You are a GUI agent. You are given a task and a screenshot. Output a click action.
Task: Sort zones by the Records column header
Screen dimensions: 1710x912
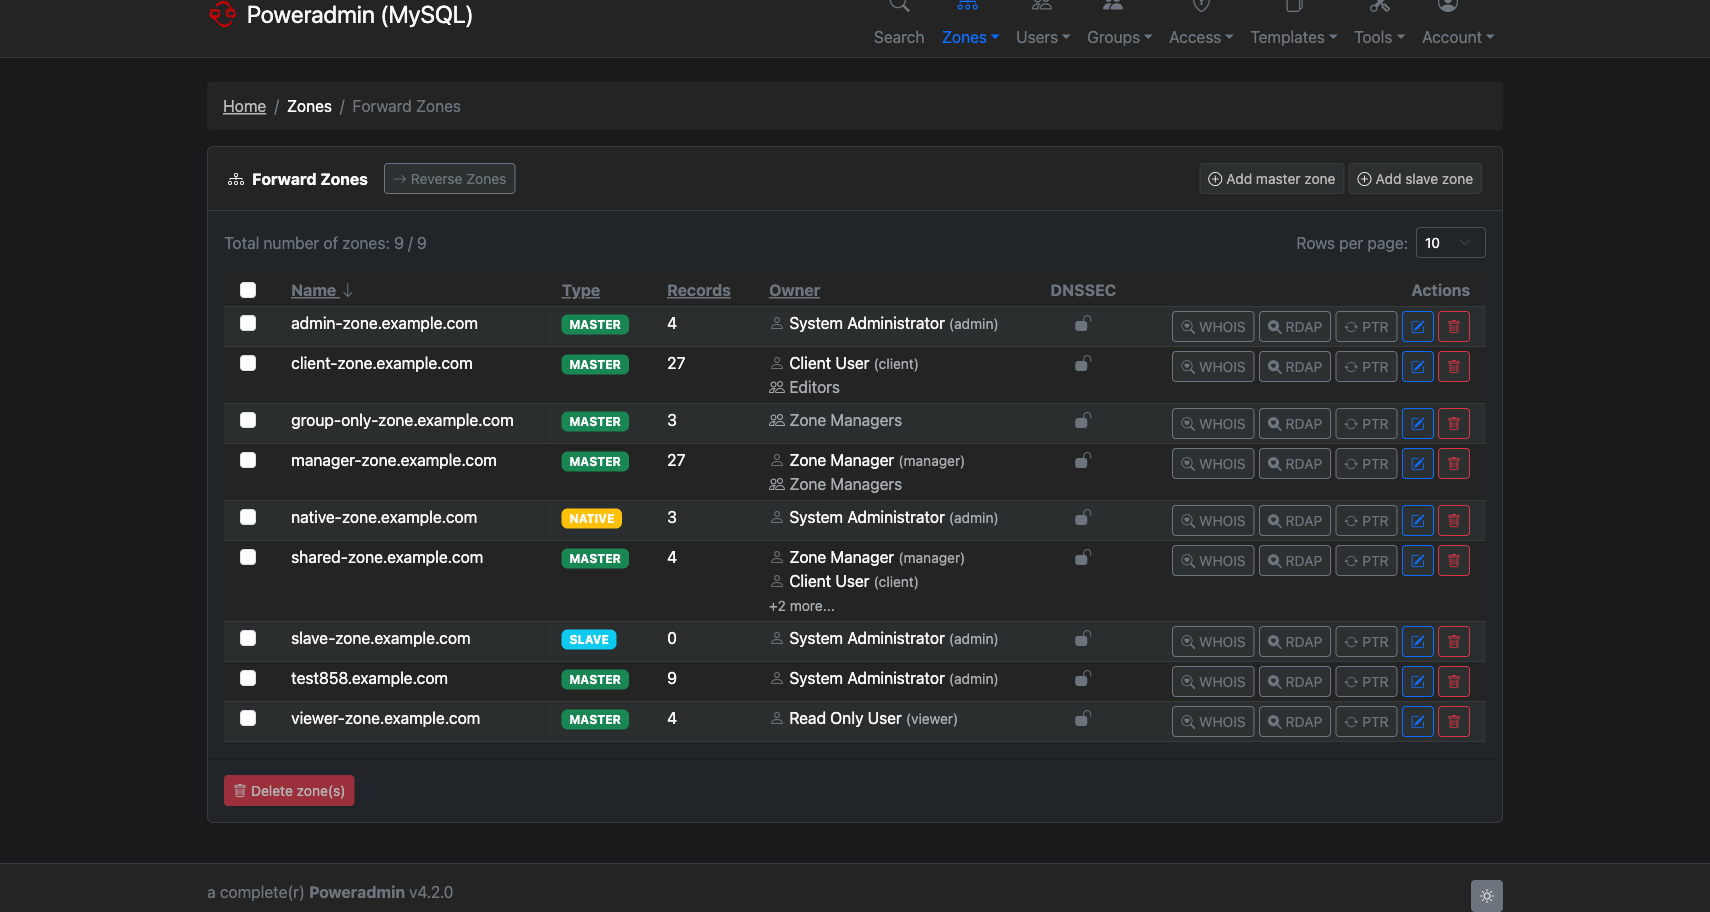tap(698, 290)
